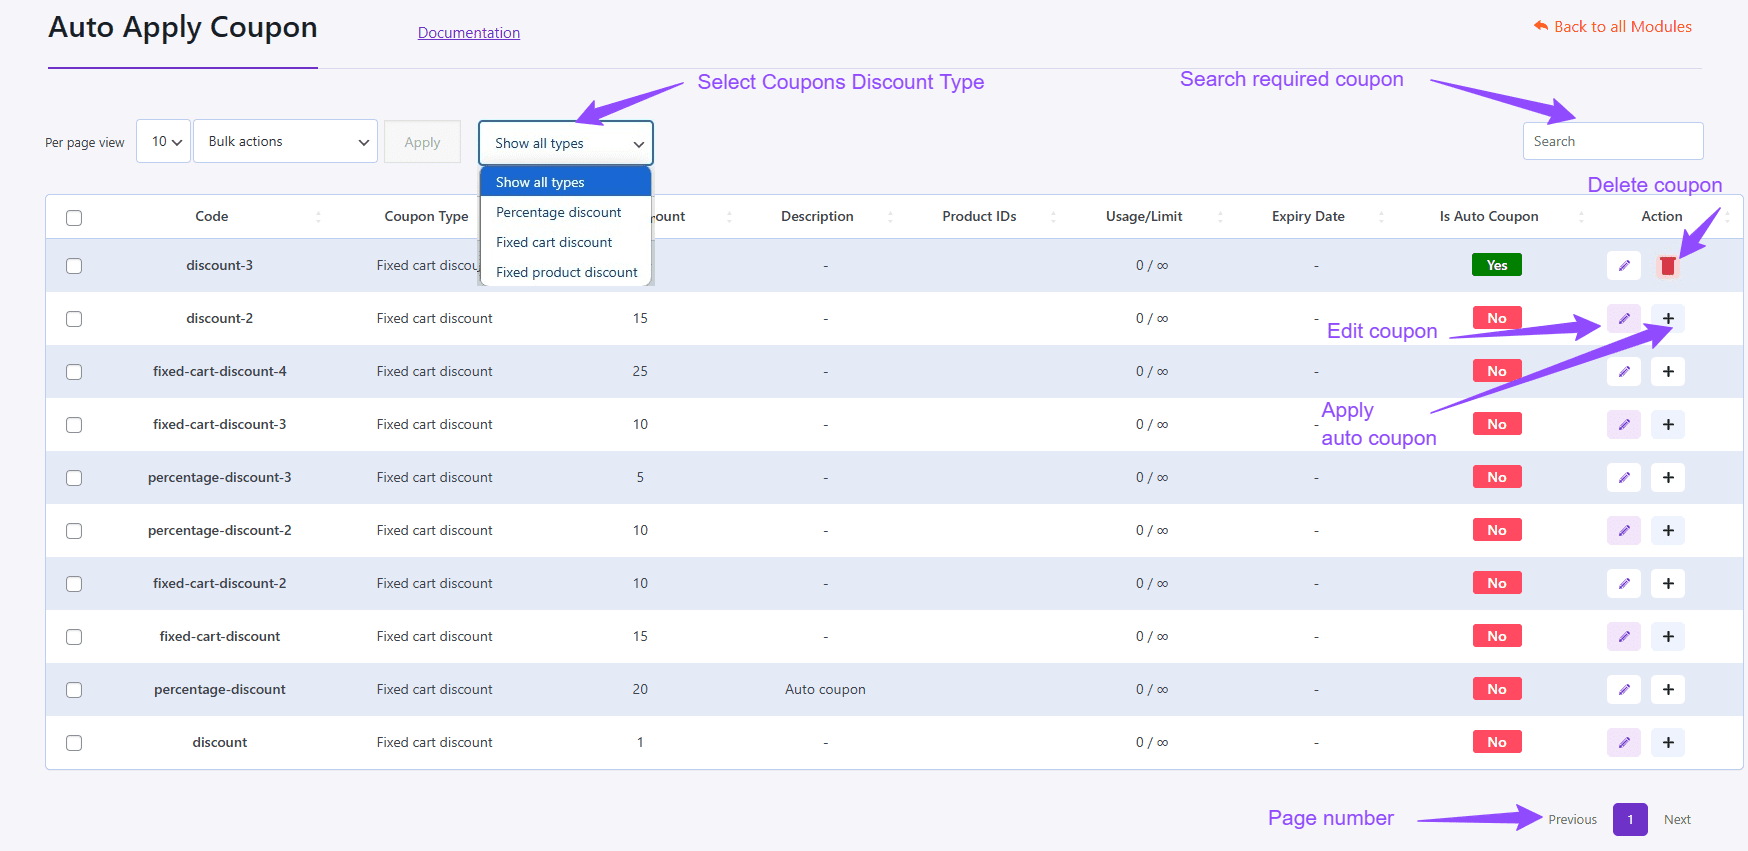This screenshot has width=1748, height=851.
Task: Tick the checkbox for discount-2
Action: [74, 319]
